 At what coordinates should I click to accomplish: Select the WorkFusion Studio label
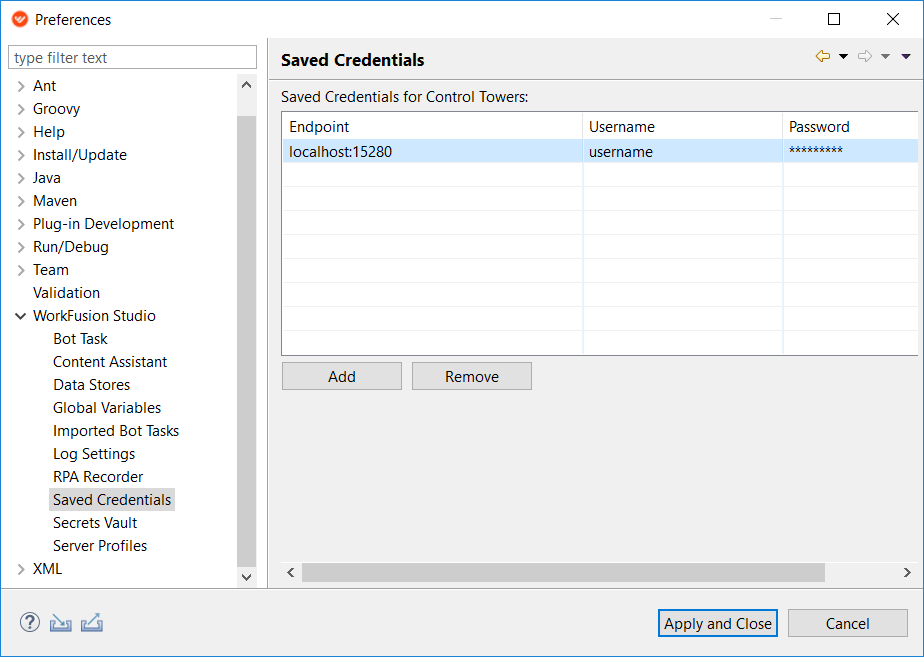94,316
